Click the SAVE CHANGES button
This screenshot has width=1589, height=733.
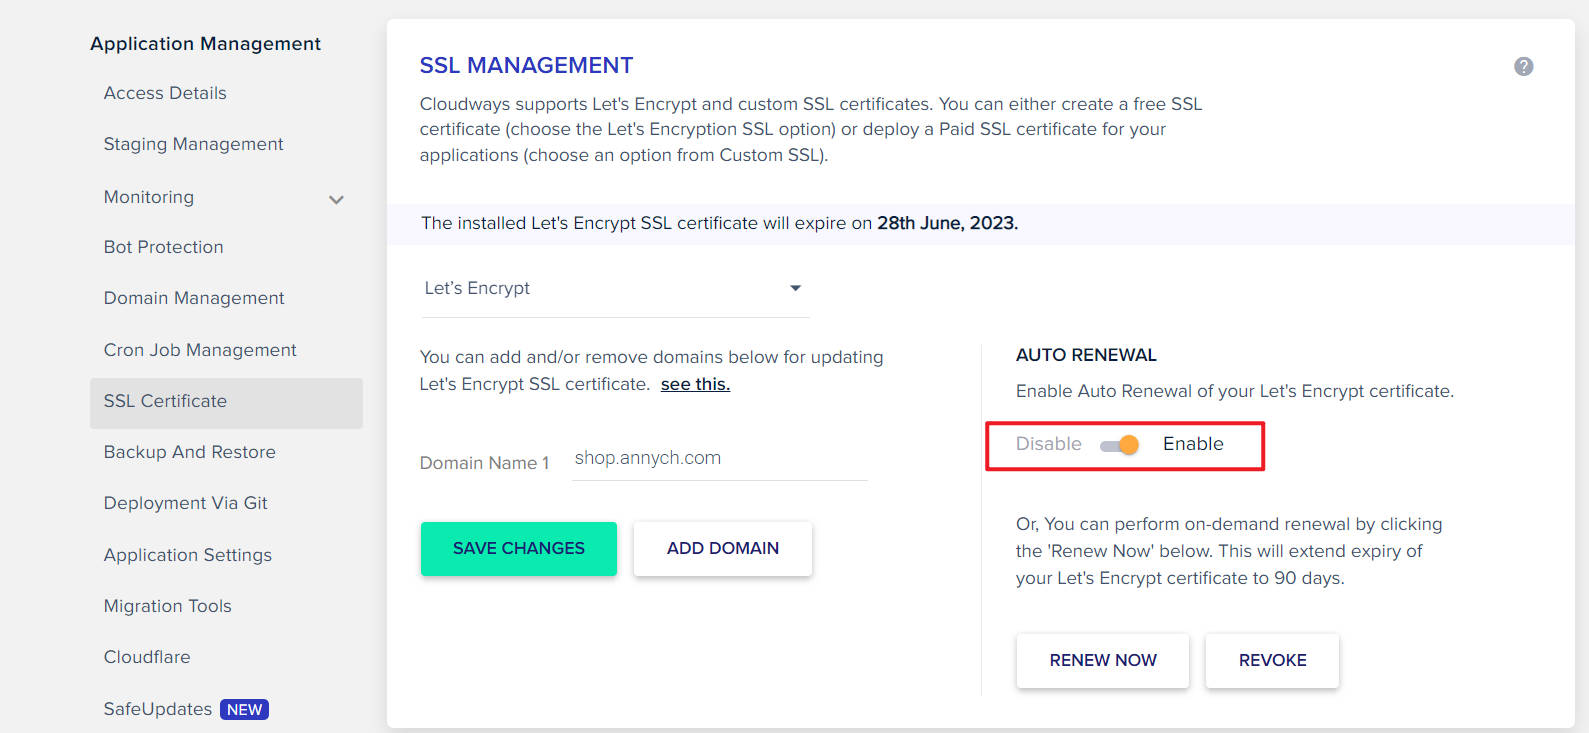[x=519, y=548]
